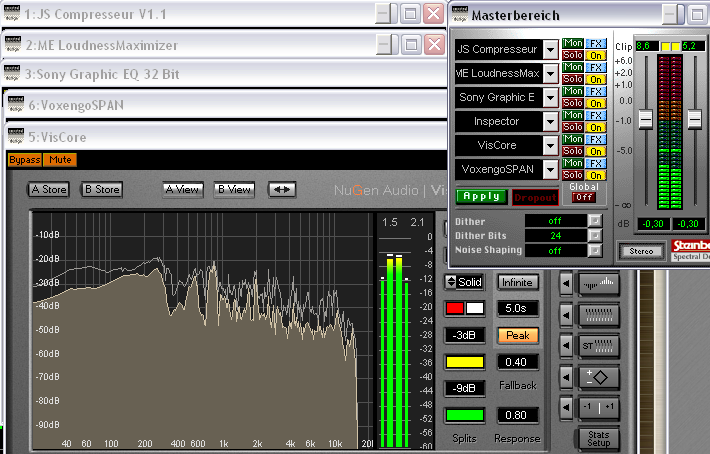Click plugin icon of 2:ME LoudnessMaximizer window

tap(13, 44)
